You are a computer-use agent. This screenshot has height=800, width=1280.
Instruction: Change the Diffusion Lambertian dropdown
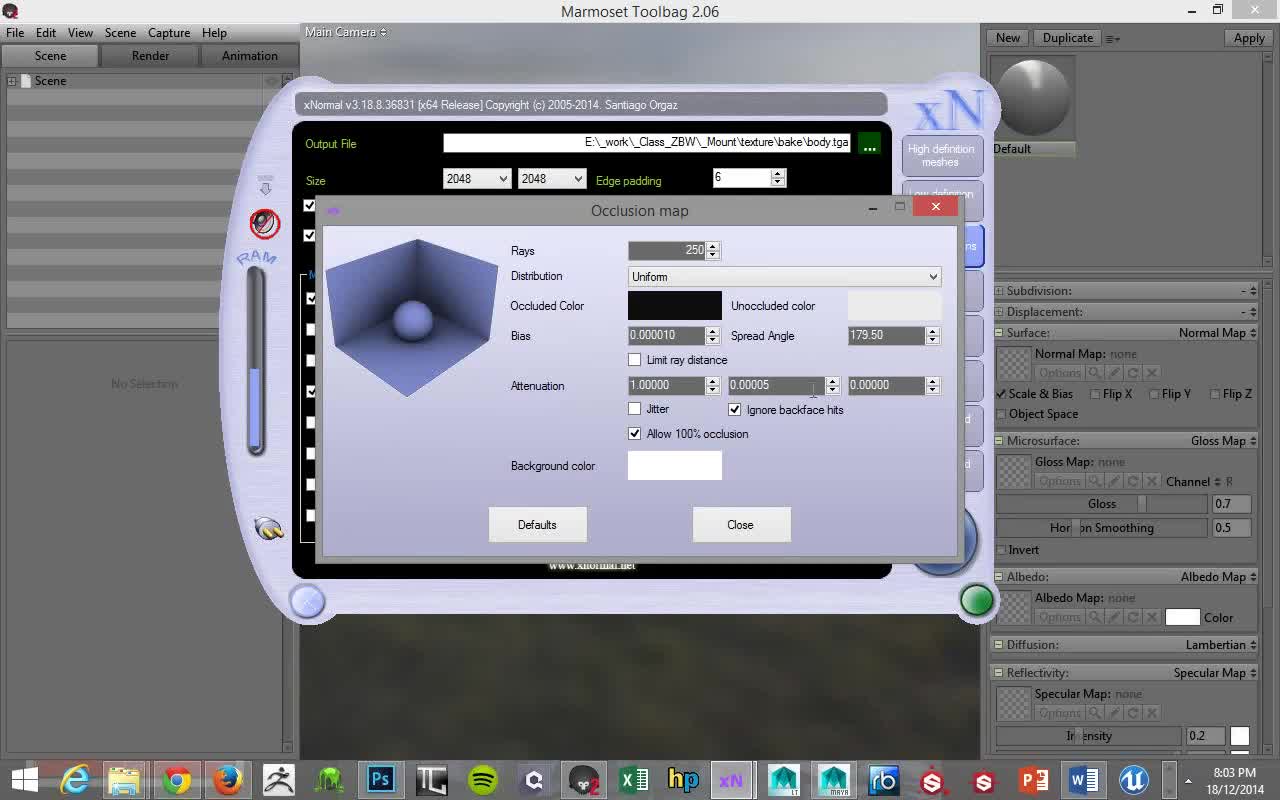[x=1221, y=645]
